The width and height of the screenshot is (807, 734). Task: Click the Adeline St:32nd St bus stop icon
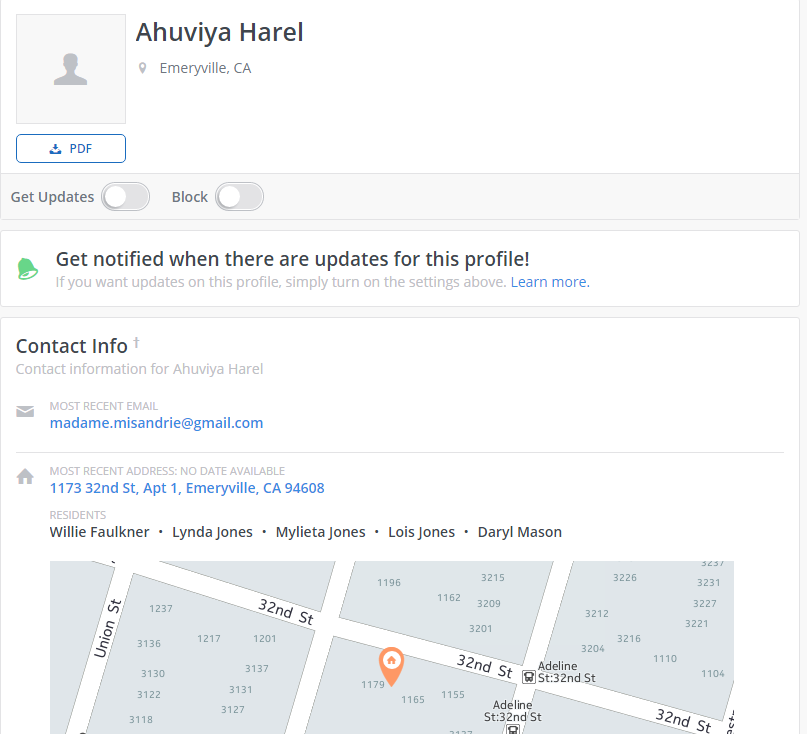[x=529, y=677]
